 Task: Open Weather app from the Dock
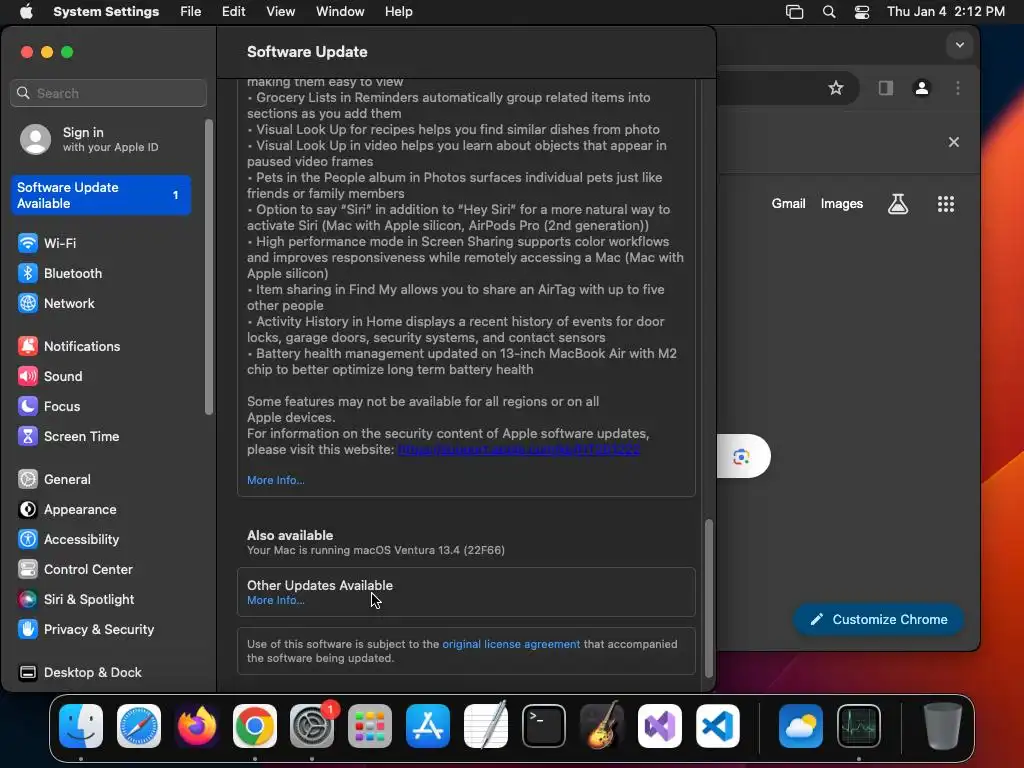point(801,726)
